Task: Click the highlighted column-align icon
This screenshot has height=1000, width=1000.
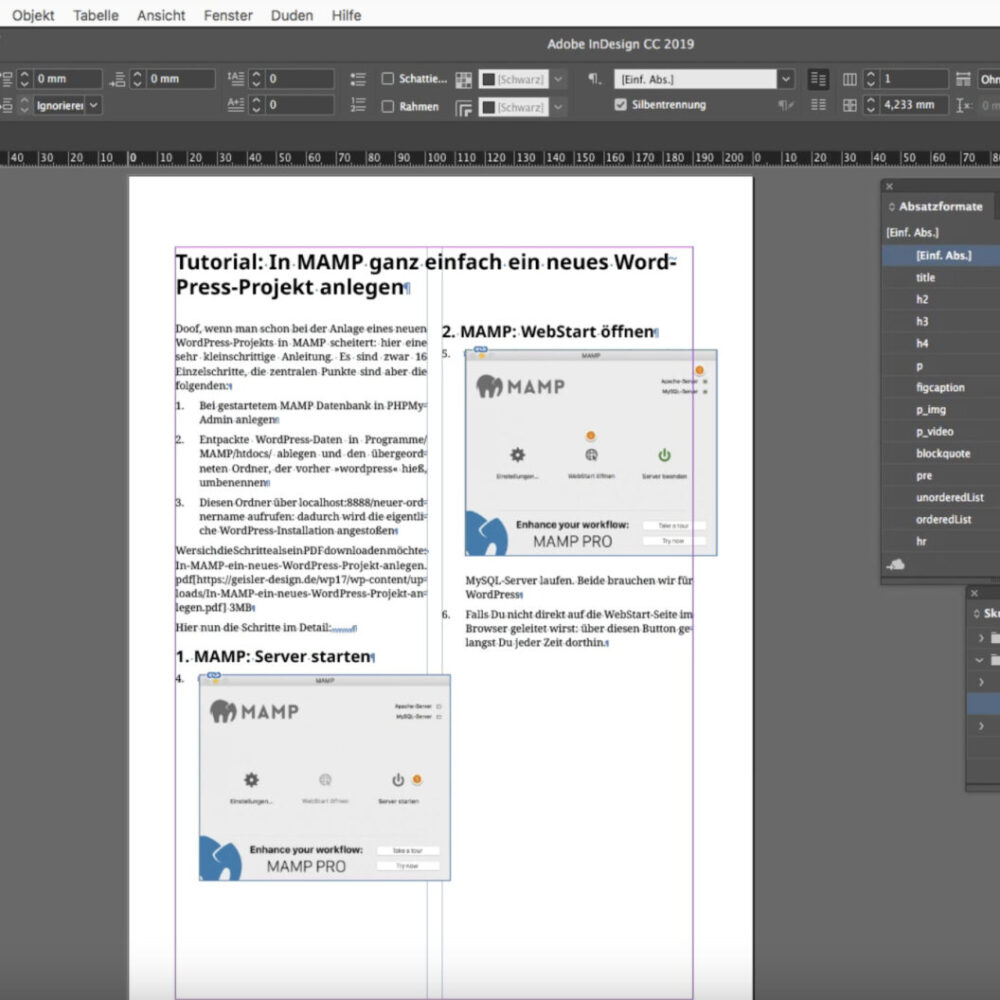Action: 818,79
